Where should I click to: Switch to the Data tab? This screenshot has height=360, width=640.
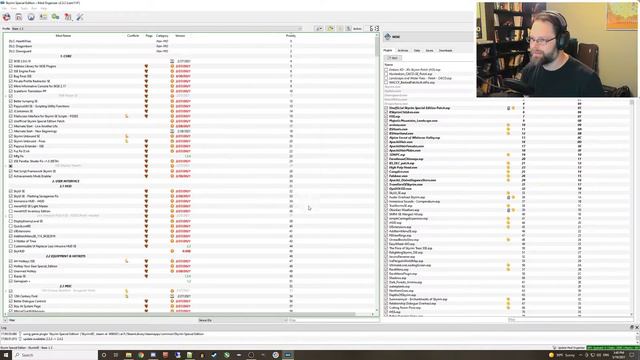(x=417, y=50)
